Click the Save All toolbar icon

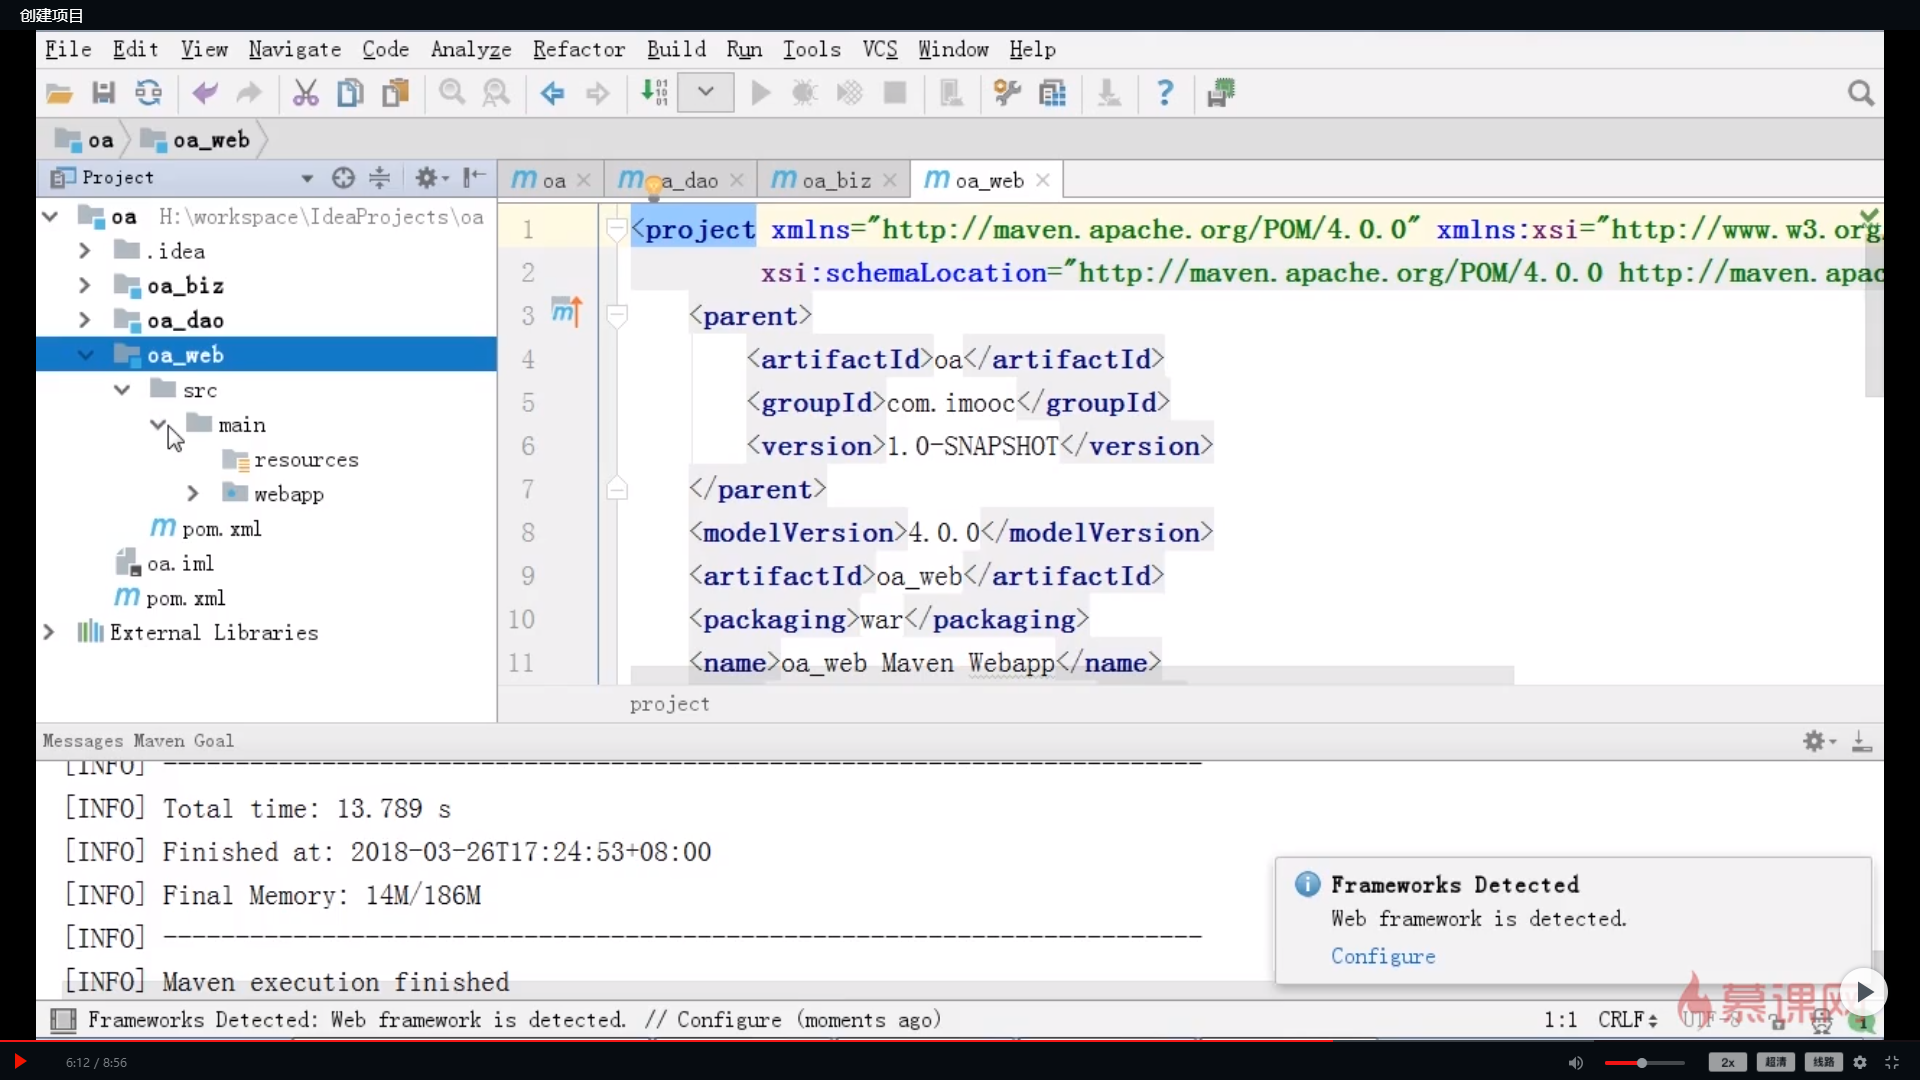[x=103, y=94]
